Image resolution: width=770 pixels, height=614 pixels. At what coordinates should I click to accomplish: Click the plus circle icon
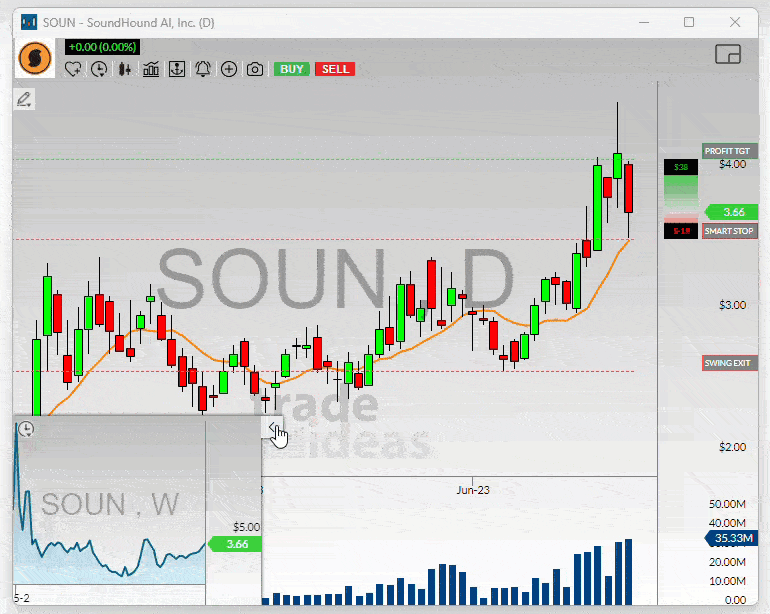pos(229,69)
